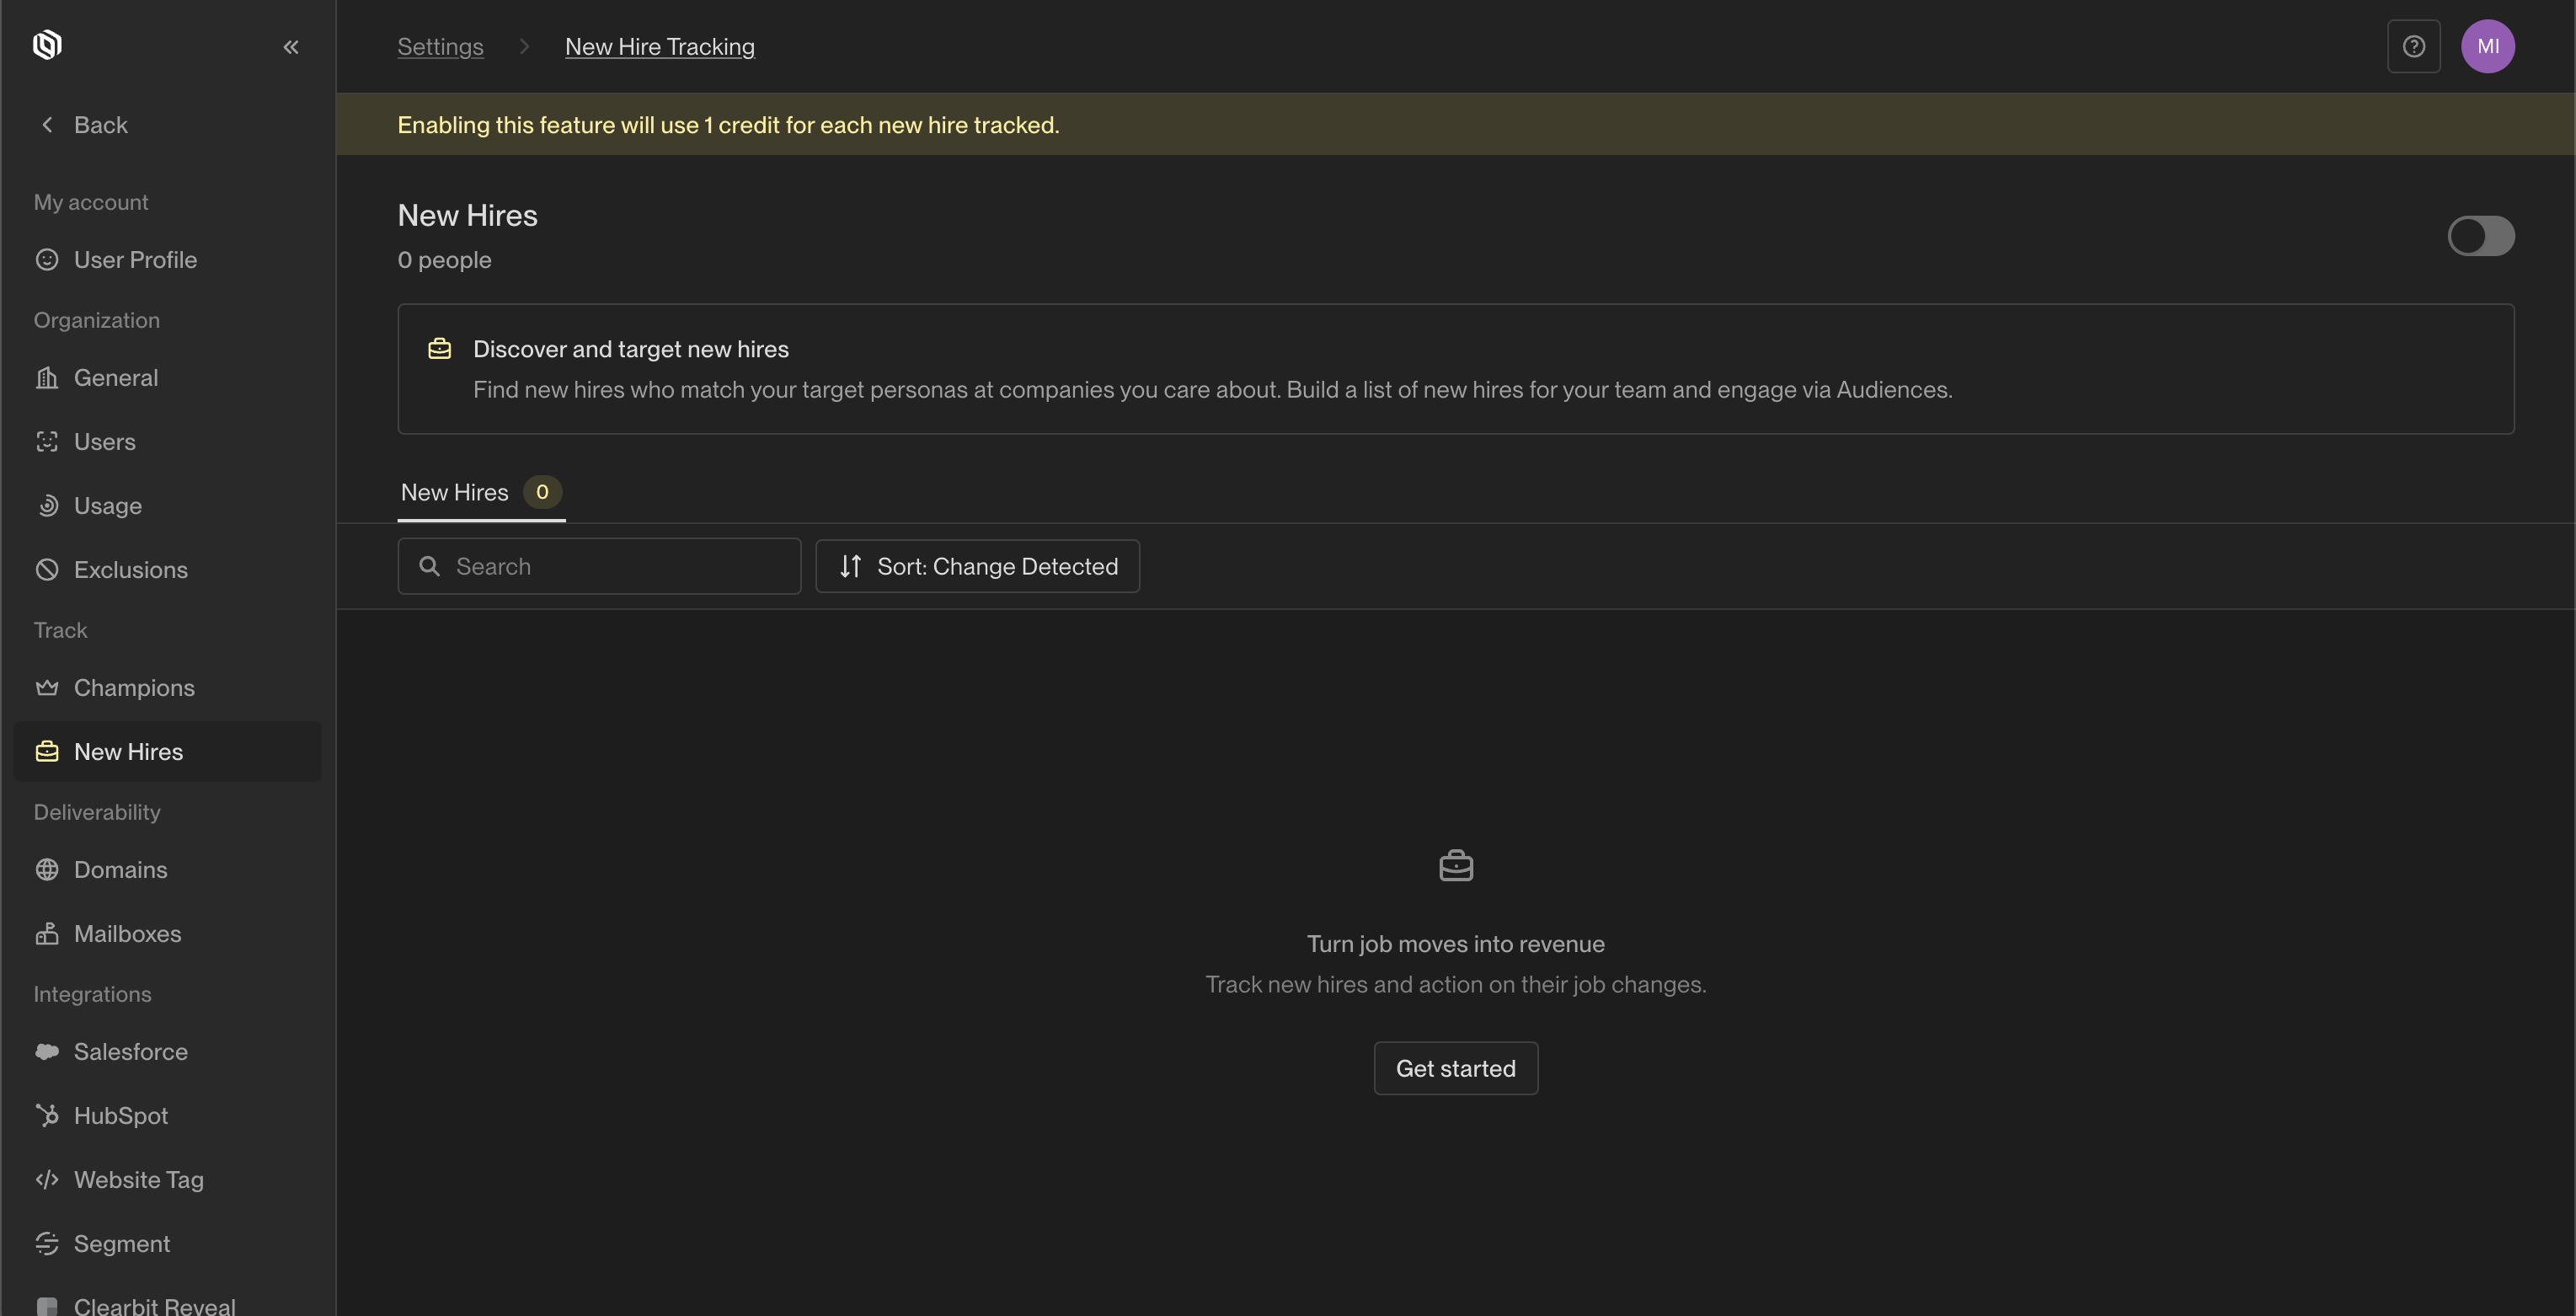Click the New Hires briefcase sidebar icon
This screenshot has height=1316, width=2576.
click(47, 752)
